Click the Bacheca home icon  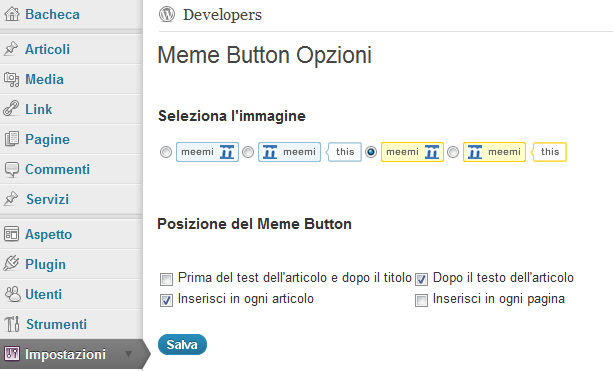(x=12, y=14)
